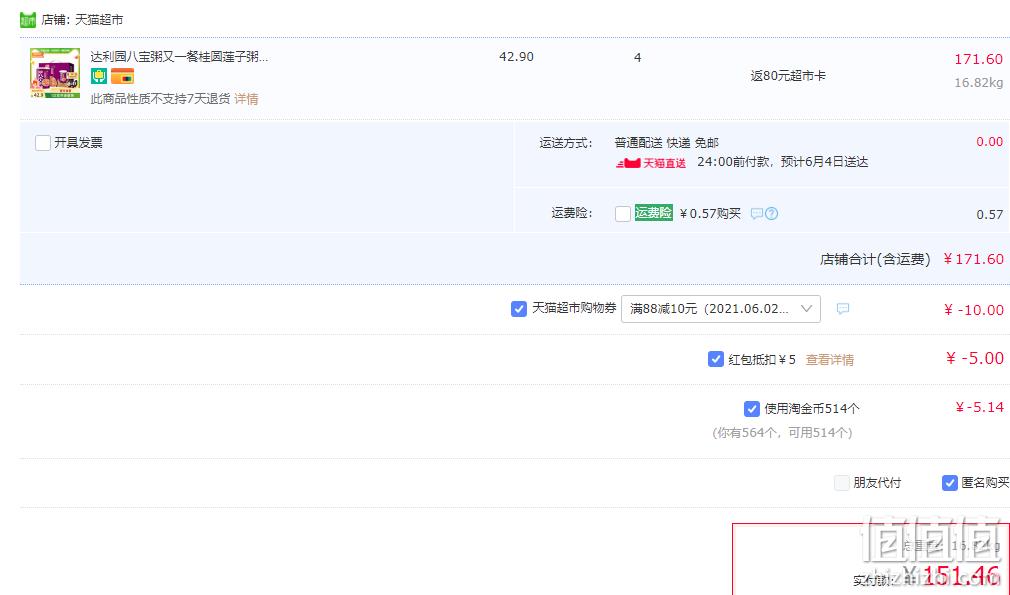Click the 店铺: 天猫超市 store name
Screen dimensions: 1010x595
82,20
